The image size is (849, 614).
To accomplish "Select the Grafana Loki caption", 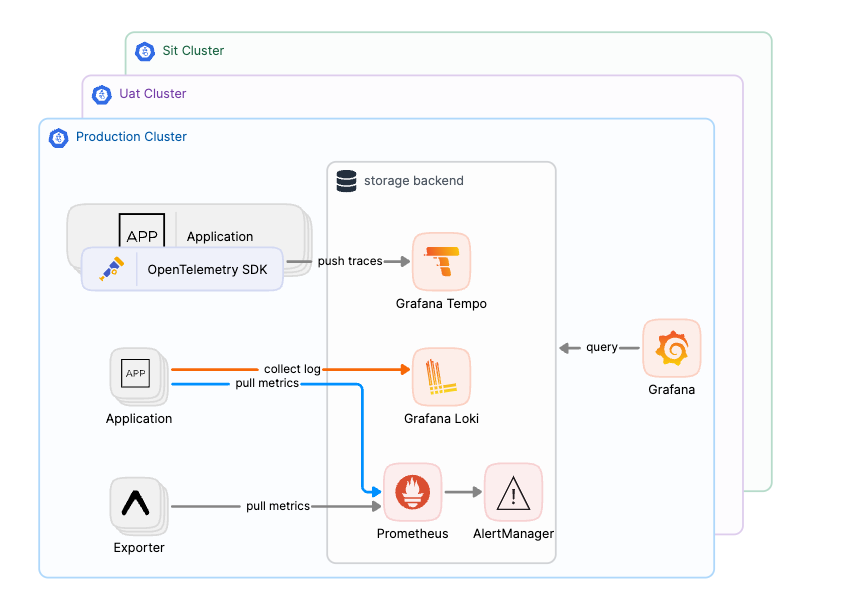I will 441,419.
